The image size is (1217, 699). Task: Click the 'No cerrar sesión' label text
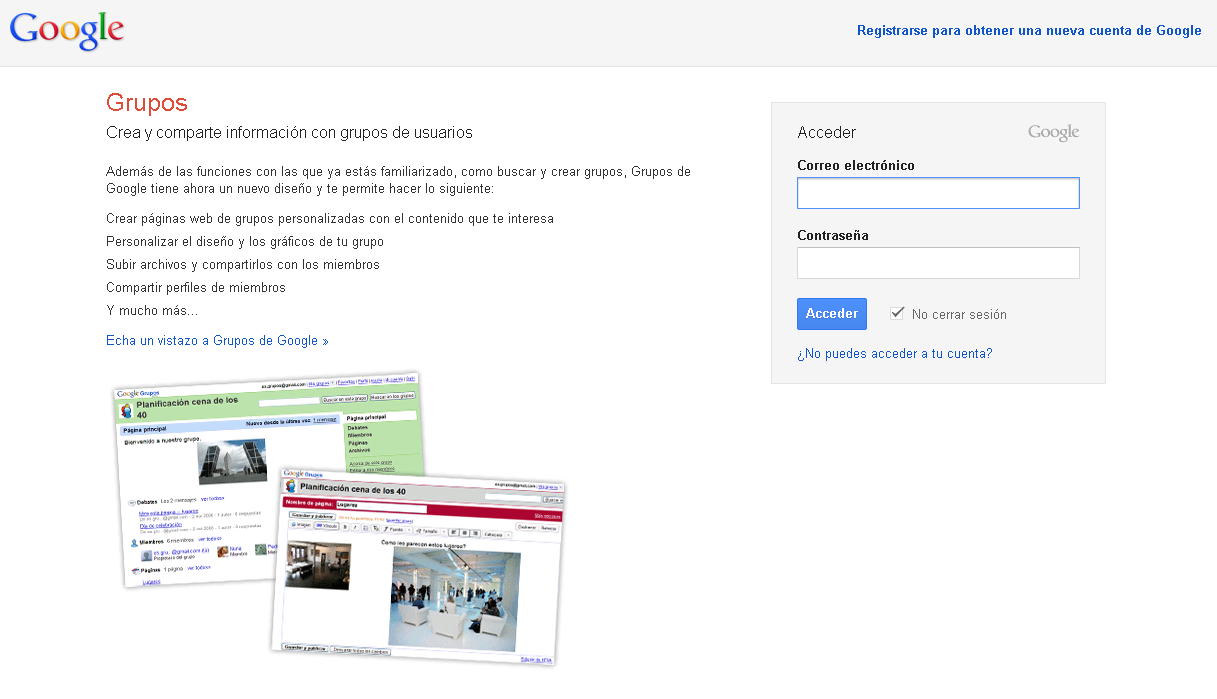(959, 314)
